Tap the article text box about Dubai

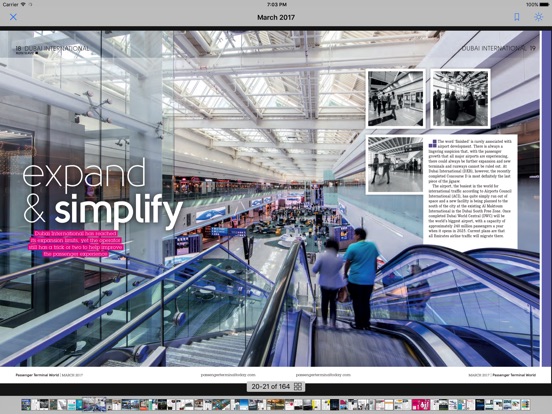pyautogui.click(x=470, y=192)
